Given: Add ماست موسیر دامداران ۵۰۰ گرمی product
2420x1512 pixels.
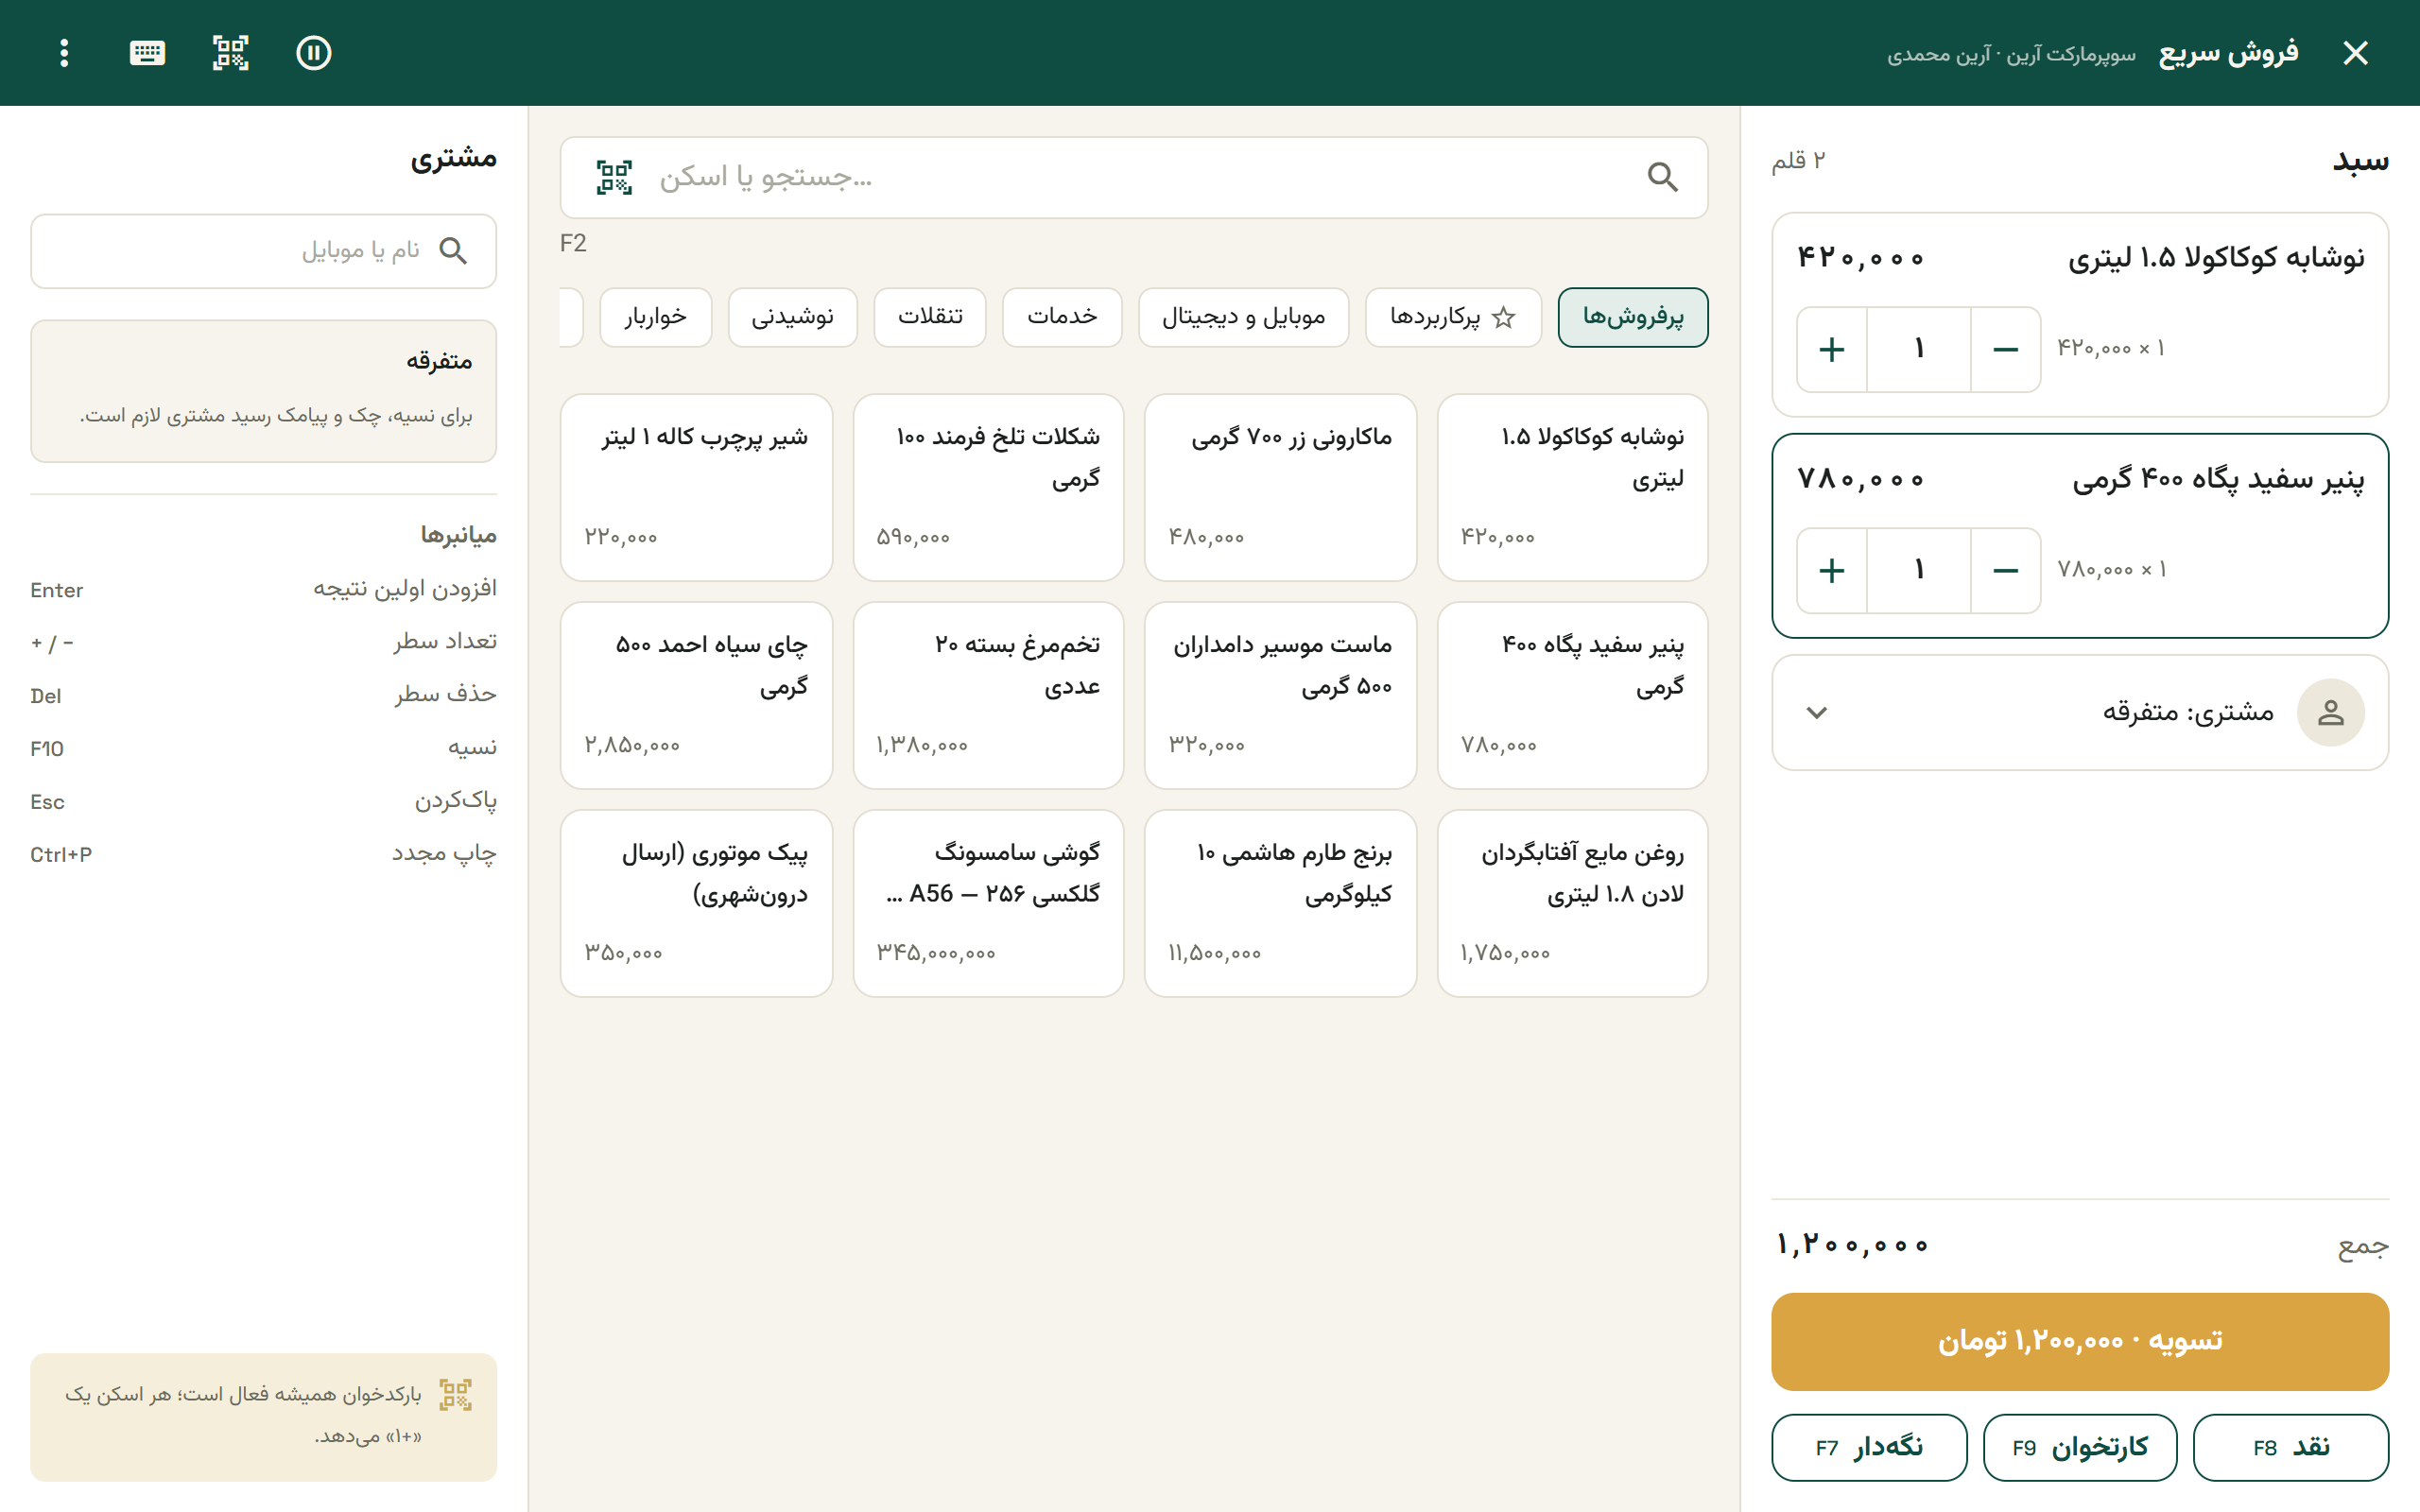Looking at the screenshot, I should coord(1280,695).
